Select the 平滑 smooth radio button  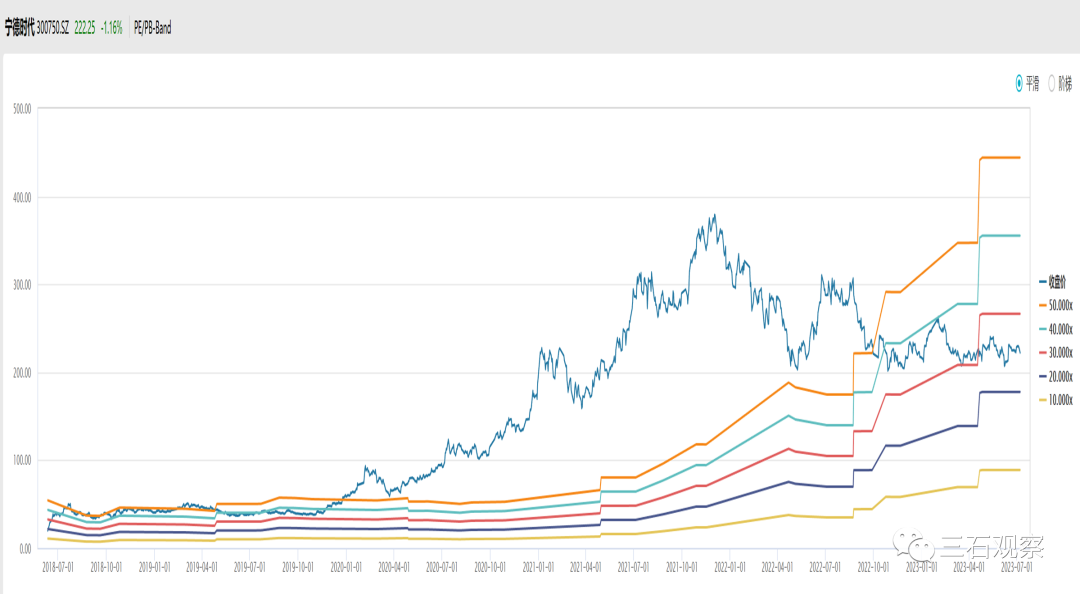click(1019, 83)
